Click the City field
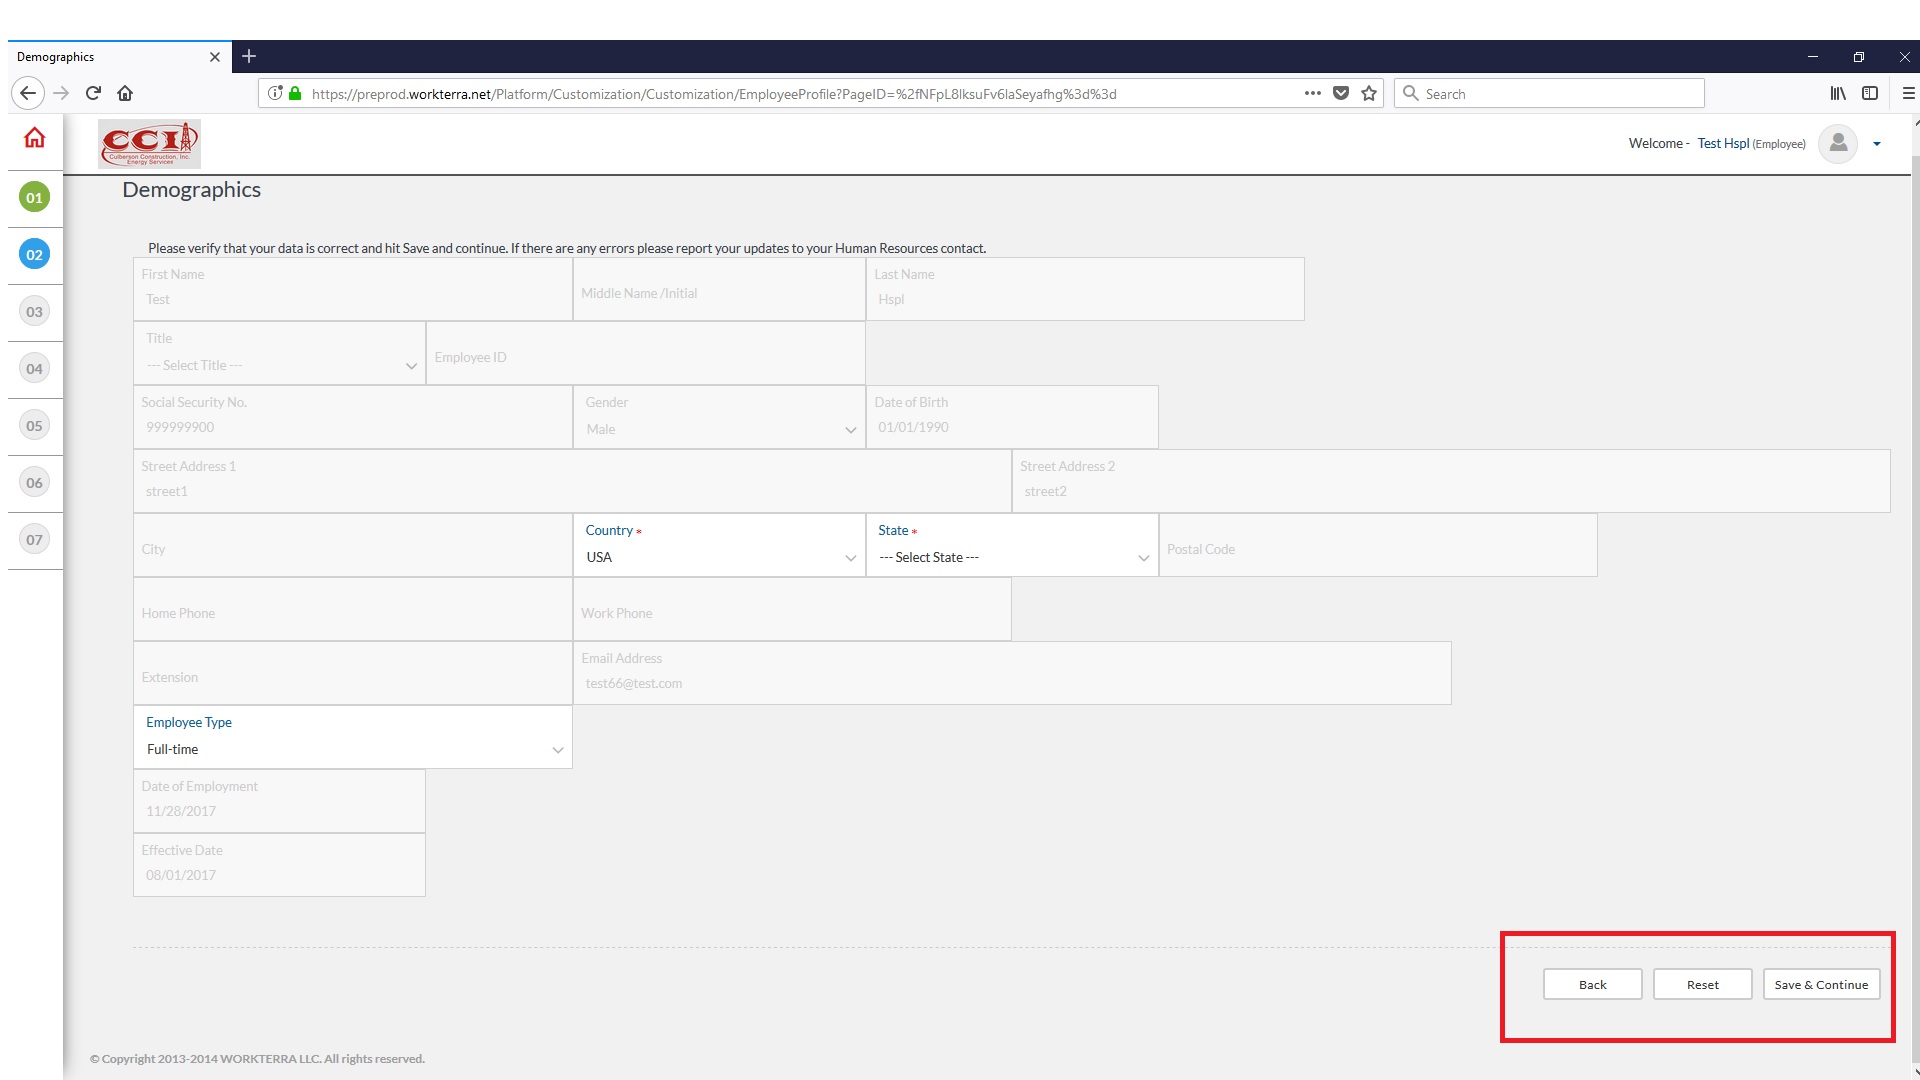Screen dimensions: 1920x1080 353,545
